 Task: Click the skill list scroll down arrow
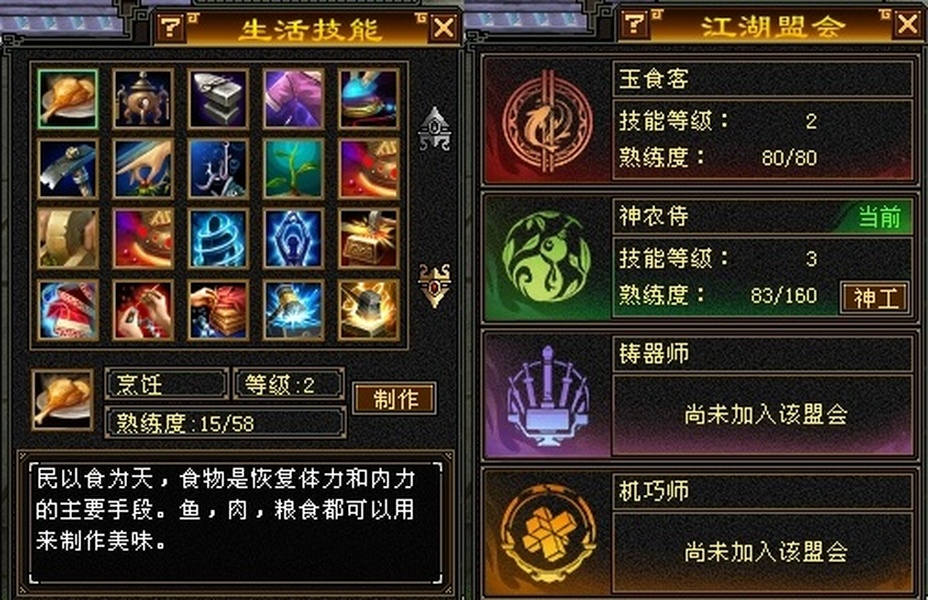tap(435, 285)
